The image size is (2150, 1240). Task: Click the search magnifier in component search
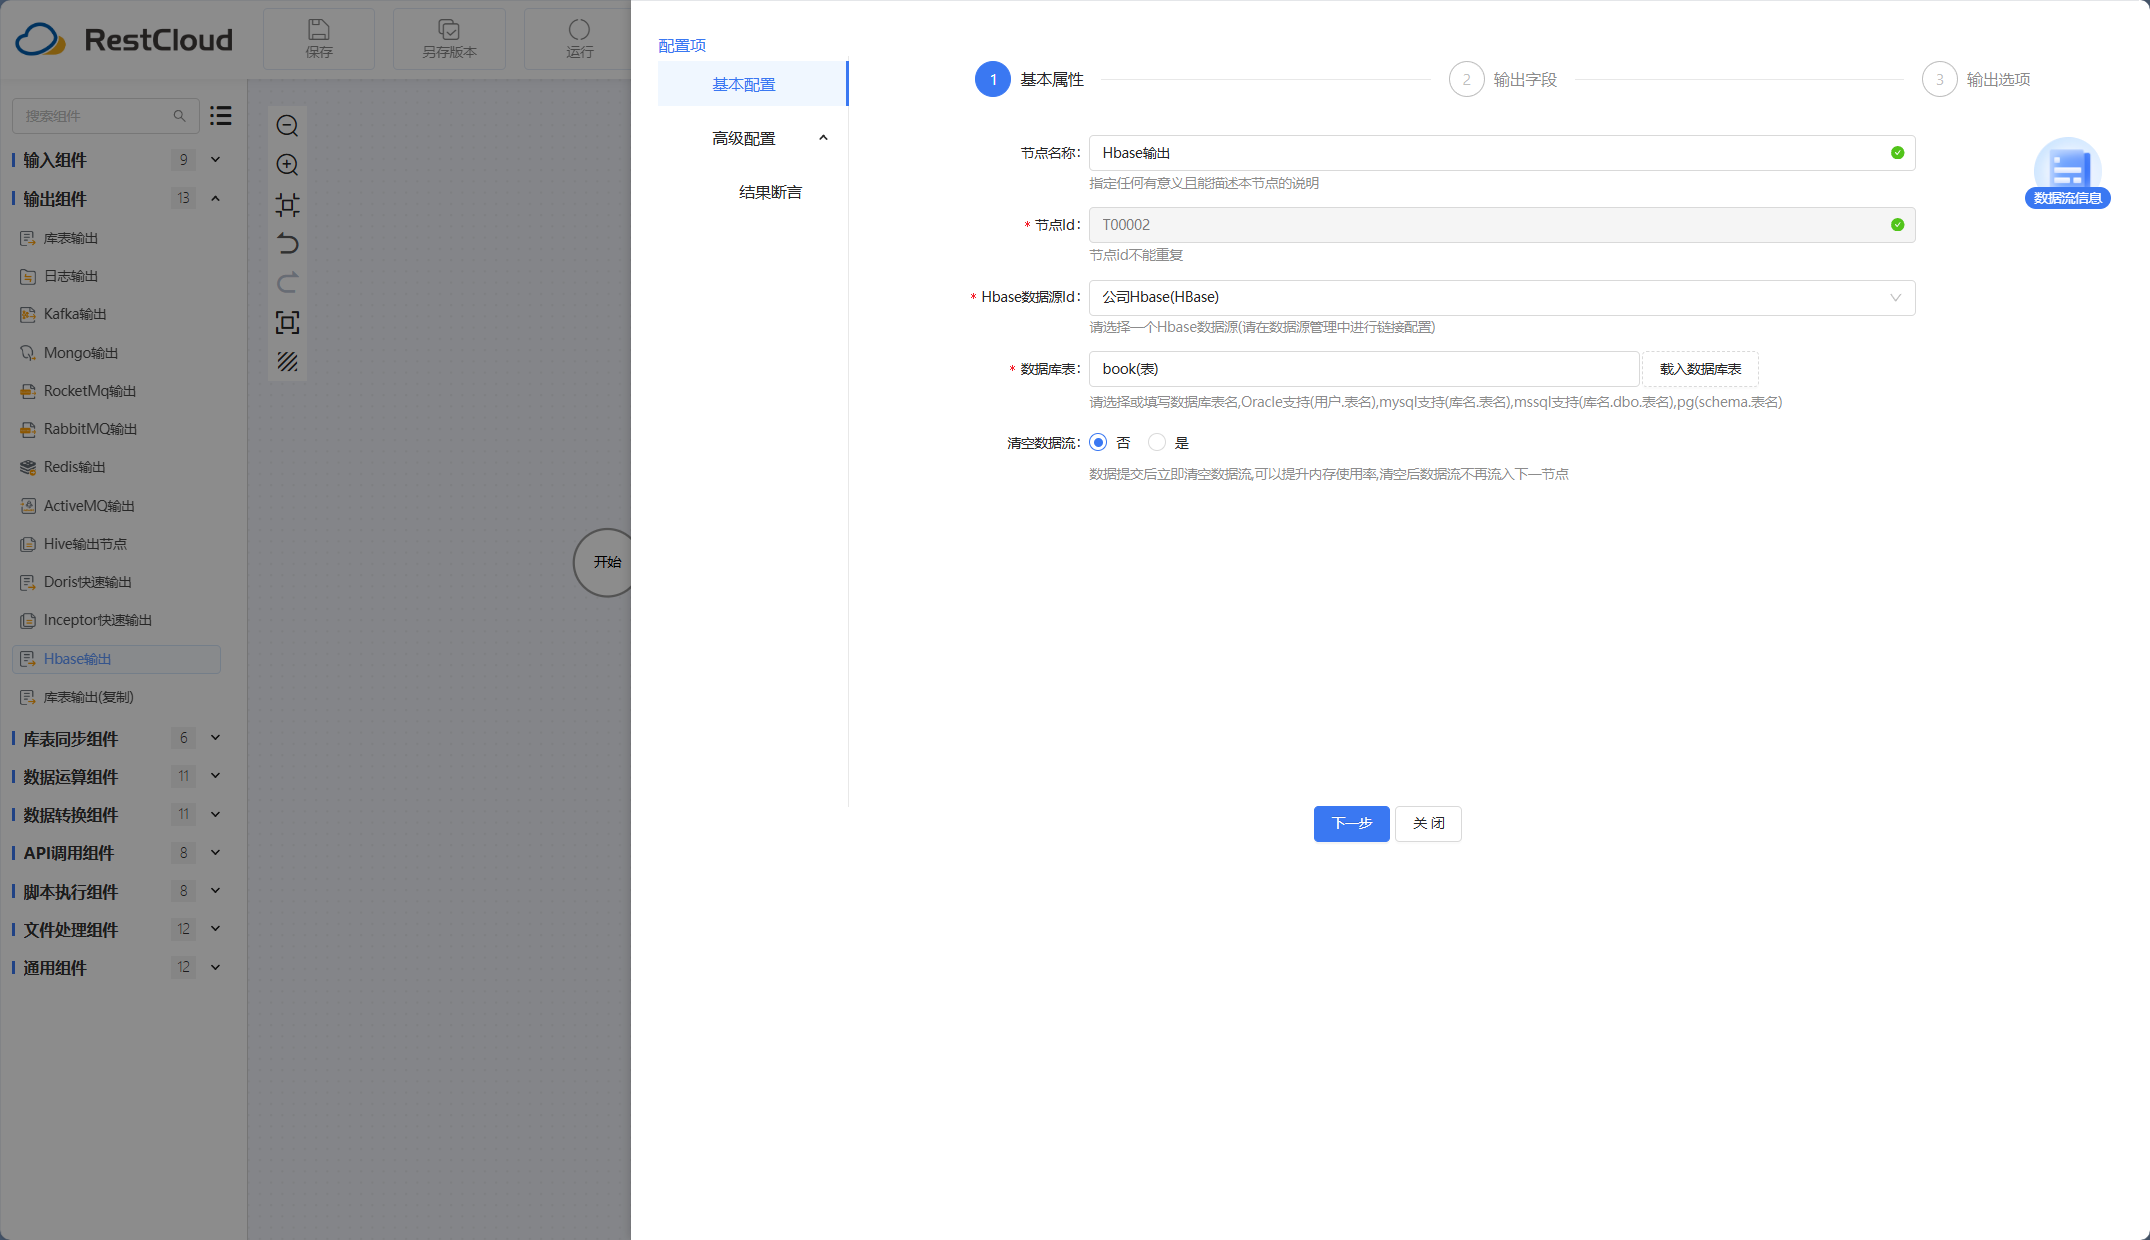179,116
